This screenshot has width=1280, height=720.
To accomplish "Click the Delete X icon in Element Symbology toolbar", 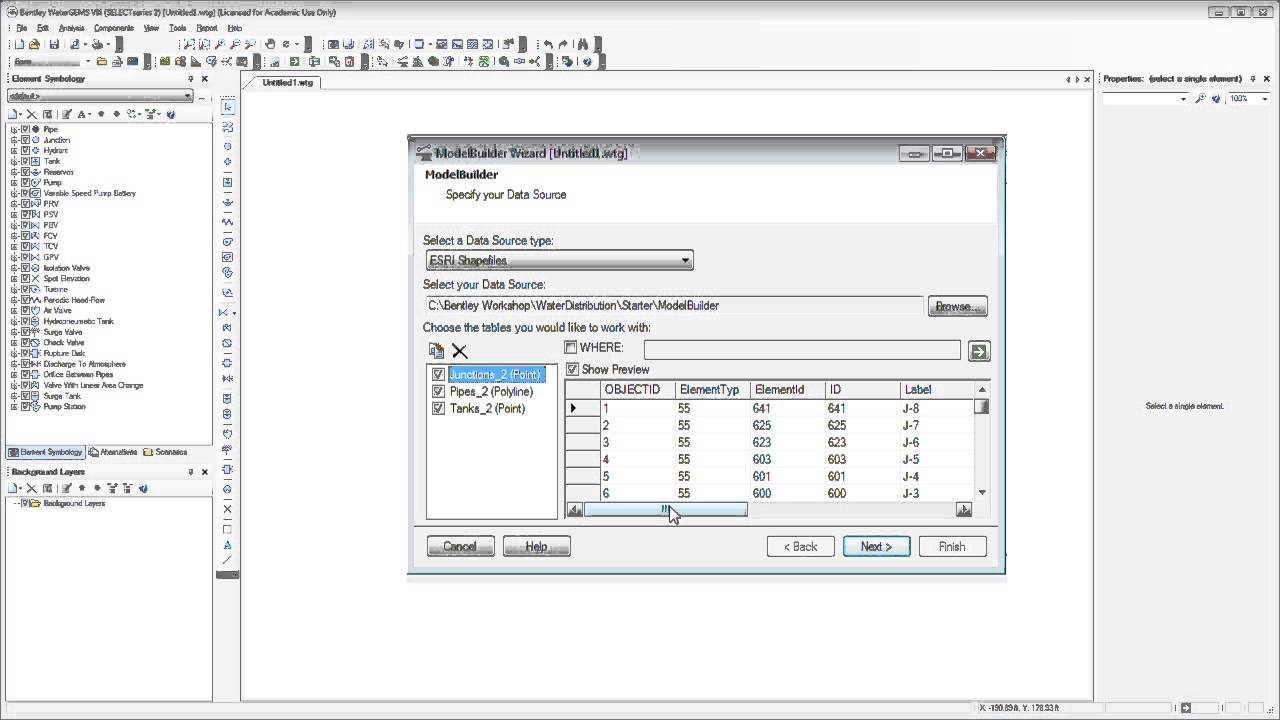I will tap(31, 115).
